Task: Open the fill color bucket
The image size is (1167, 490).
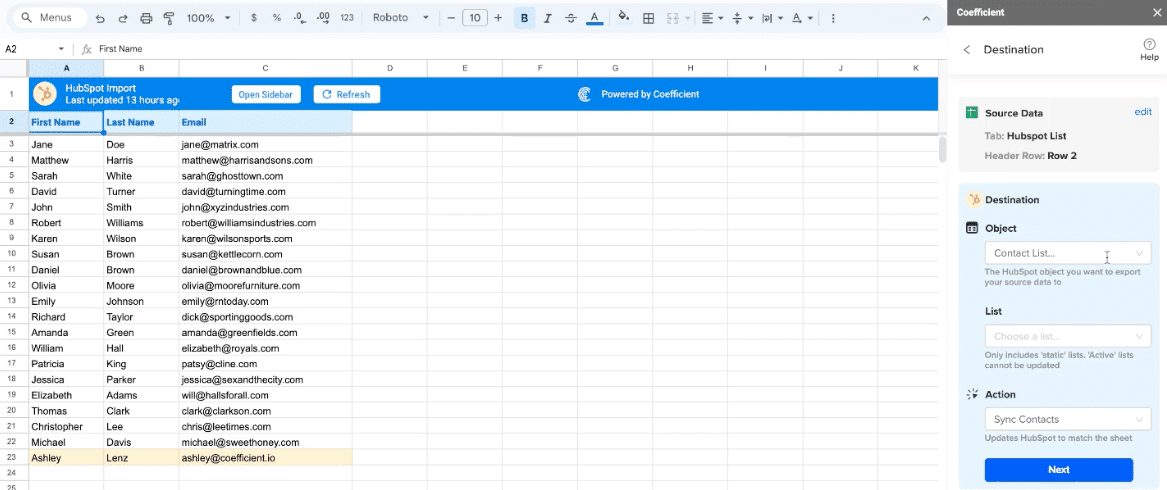Action: coord(624,18)
